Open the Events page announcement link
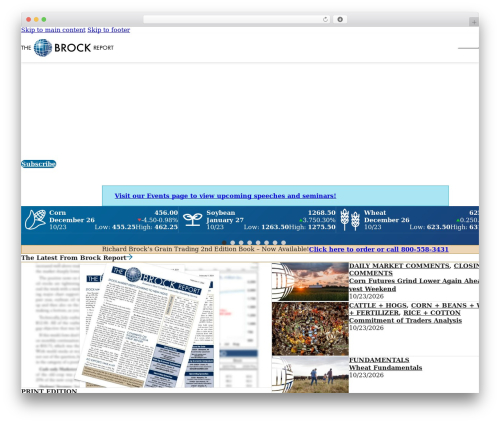500x423 pixels. pyautogui.click(x=225, y=196)
